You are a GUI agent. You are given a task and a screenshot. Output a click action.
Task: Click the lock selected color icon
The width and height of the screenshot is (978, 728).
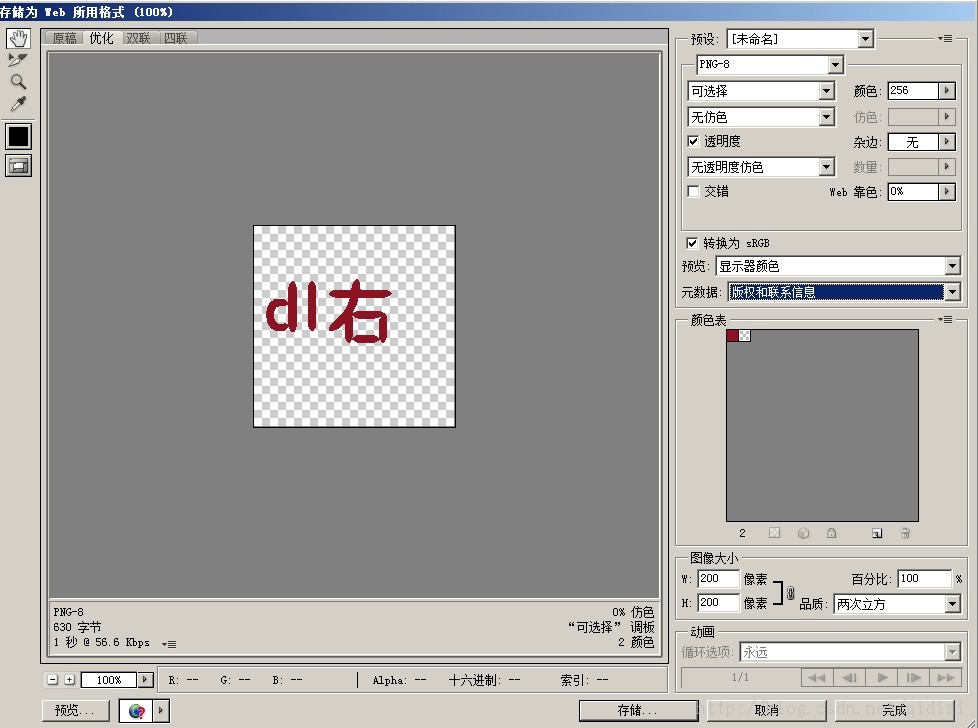click(831, 533)
